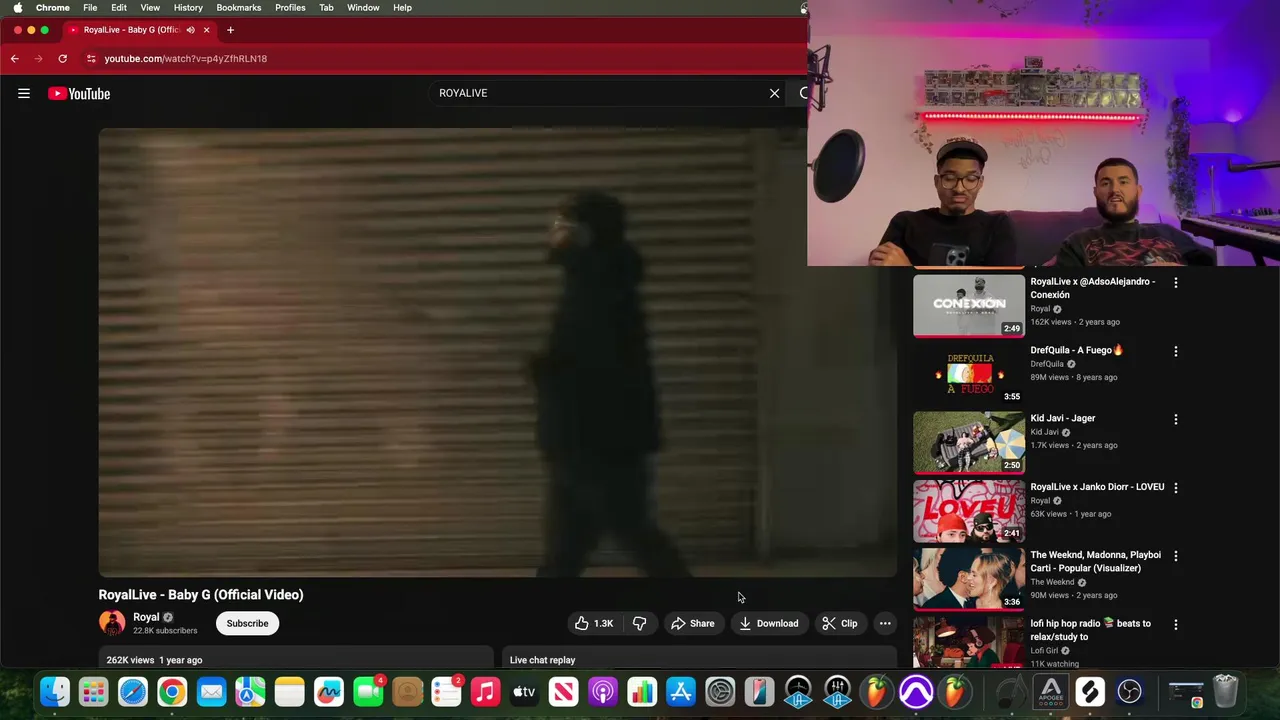Open Music app from the Dock
The image size is (1280, 720).
pos(485,691)
